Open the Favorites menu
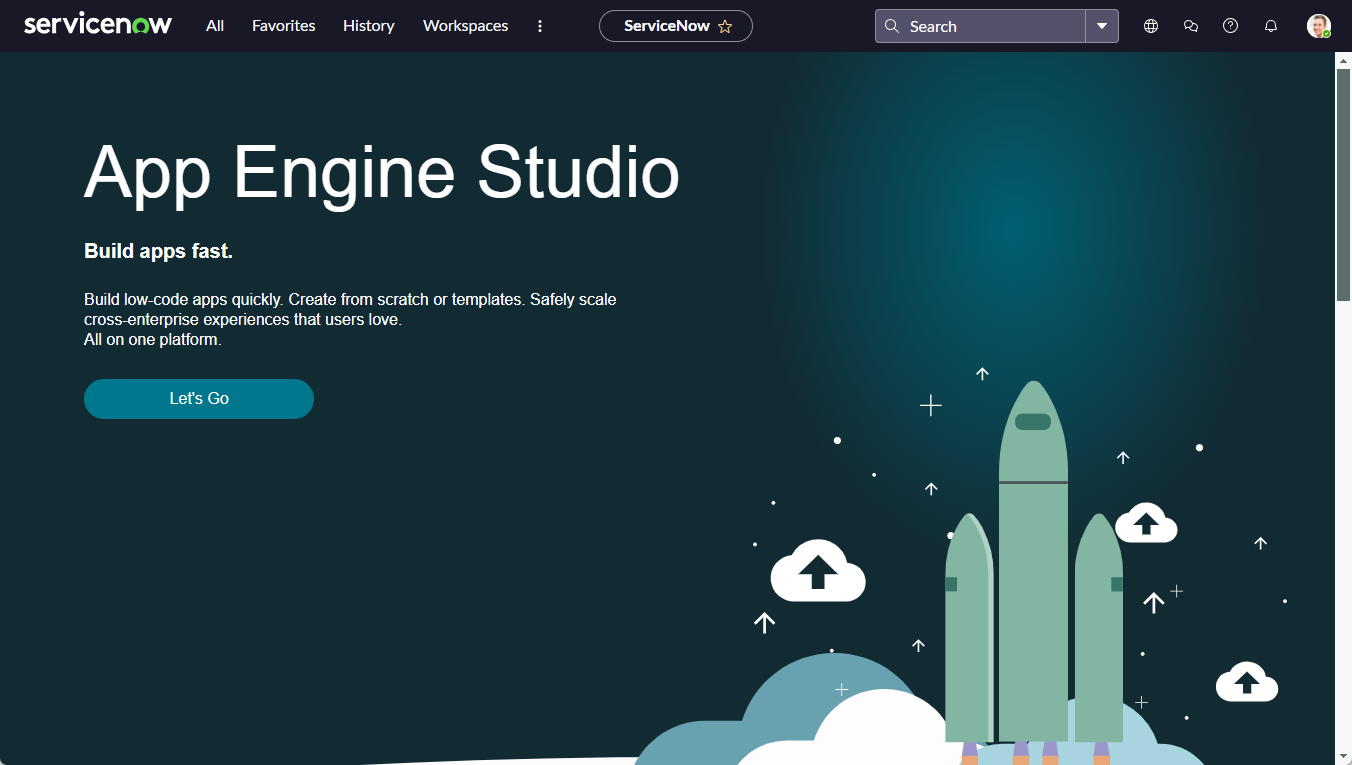This screenshot has height=765, width=1352. pyautogui.click(x=284, y=26)
